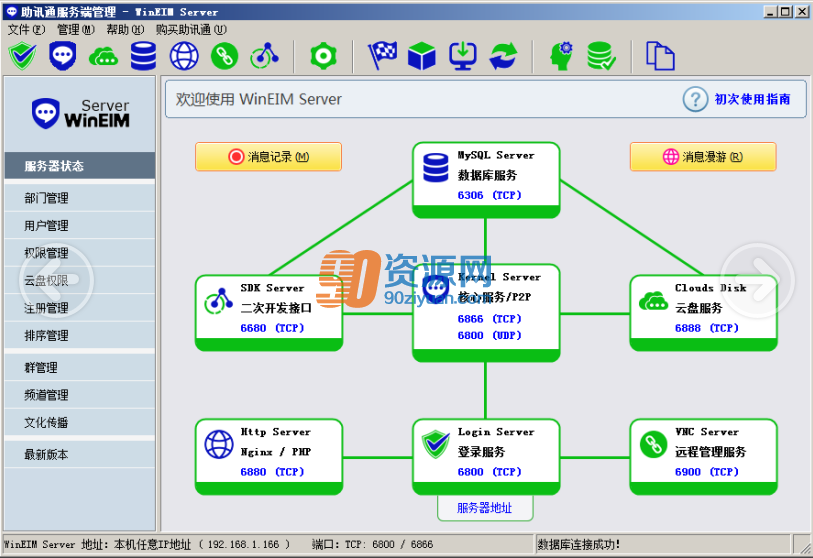Click the 二次开发接口 label
The width and height of the screenshot is (813, 558).
276,308
